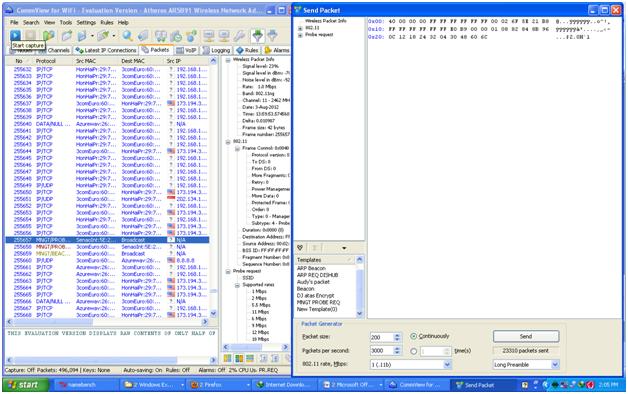628x394 pixels.
Task: Select the MNGT PROBE REQ template
Action: point(318,302)
